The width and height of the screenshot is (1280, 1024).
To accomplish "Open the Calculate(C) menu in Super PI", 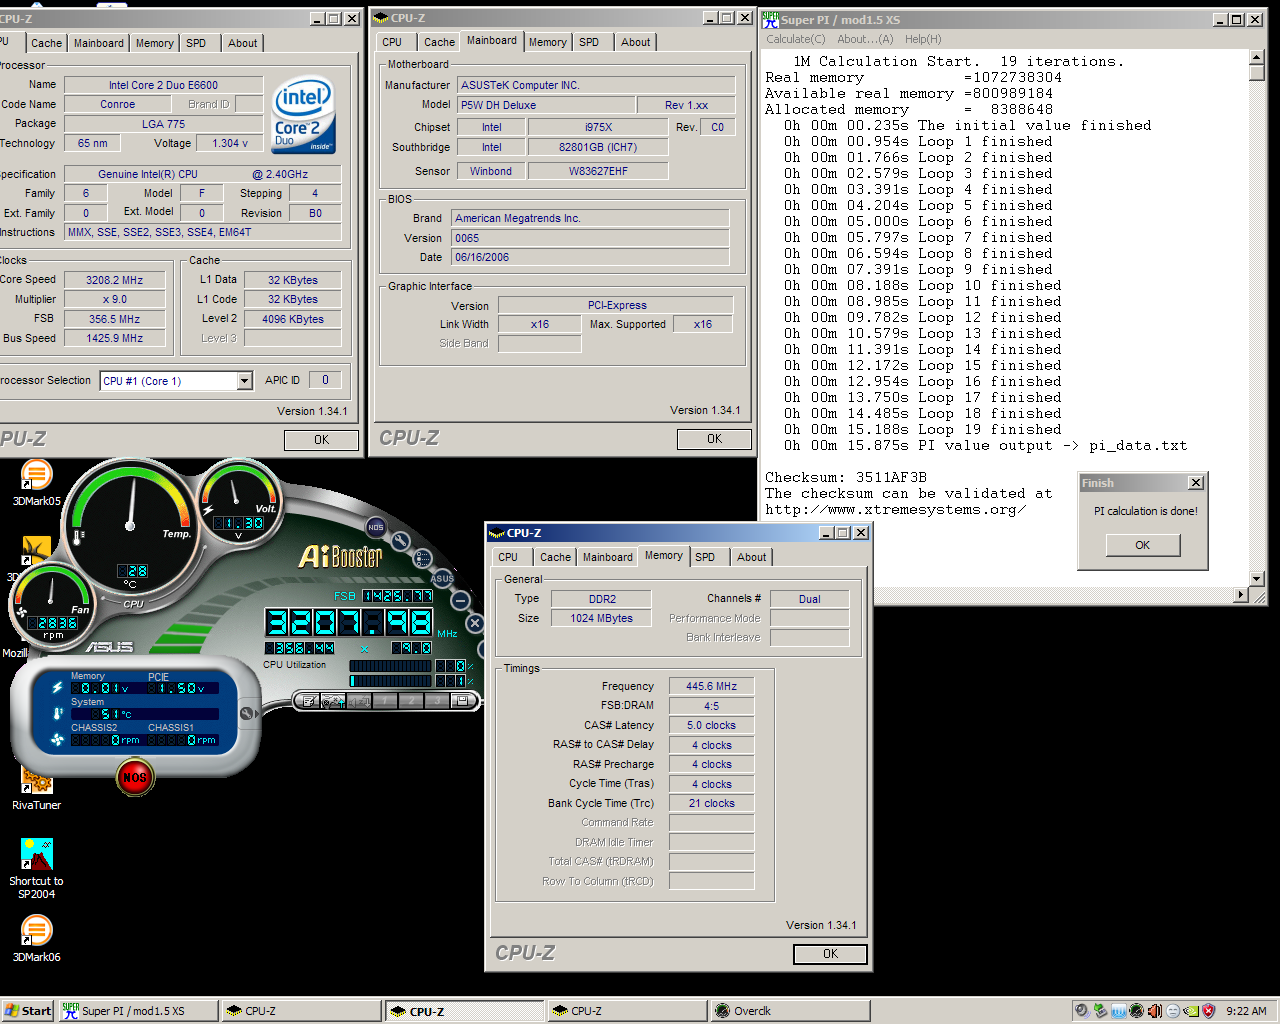I will [795, 39].
